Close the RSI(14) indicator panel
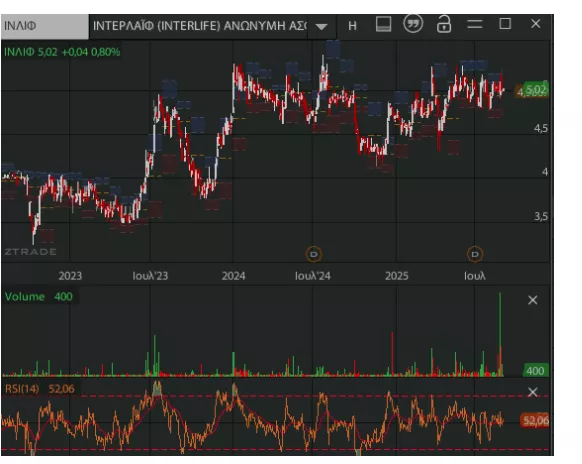Viewport: 582px width, 464px height. pos(533,392)
